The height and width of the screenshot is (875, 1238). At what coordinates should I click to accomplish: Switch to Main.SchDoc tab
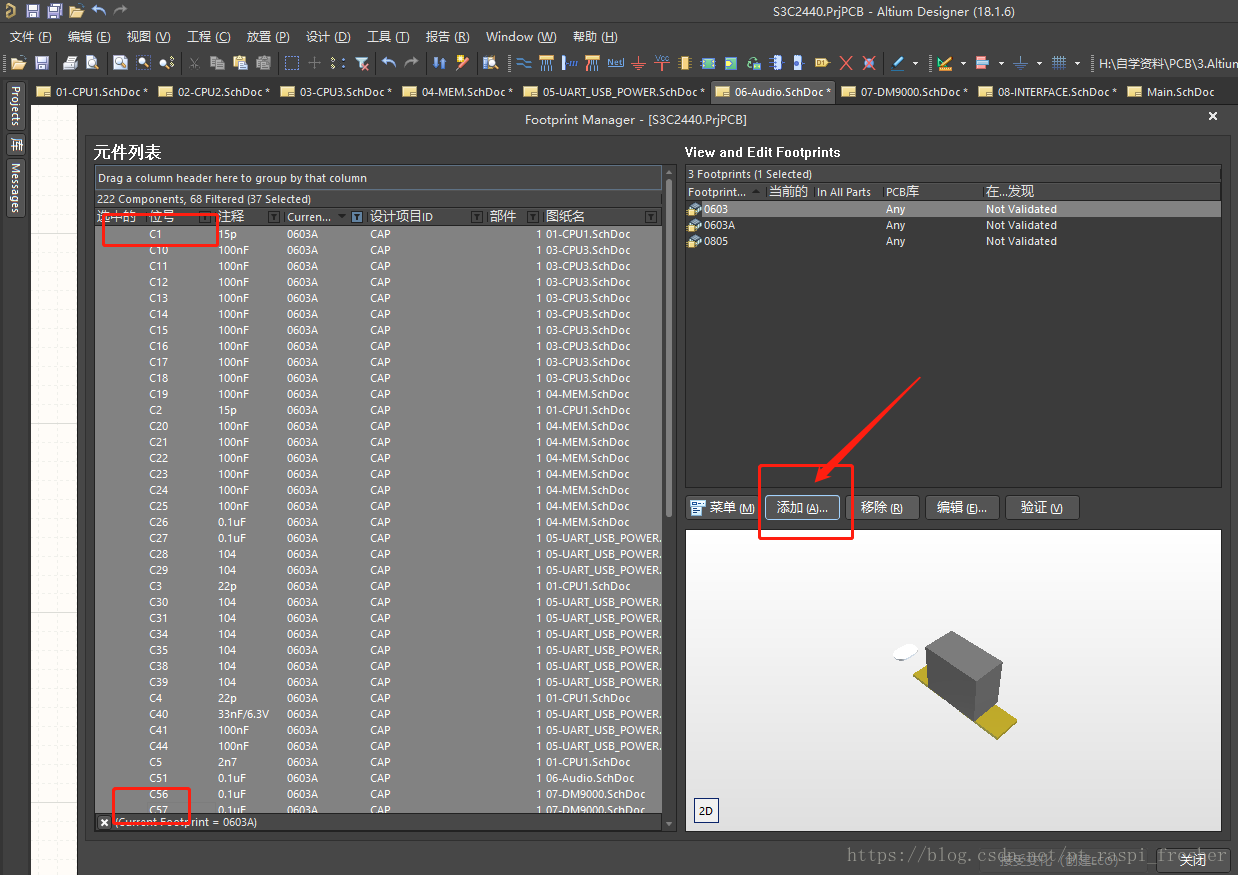1171,92
